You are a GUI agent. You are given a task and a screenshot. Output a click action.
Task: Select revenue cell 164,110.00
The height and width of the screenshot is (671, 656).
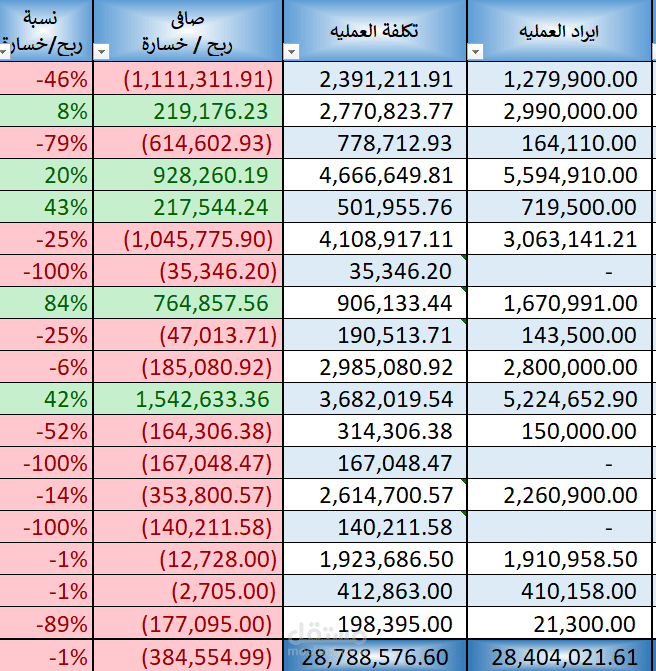(x=559, y=143)
